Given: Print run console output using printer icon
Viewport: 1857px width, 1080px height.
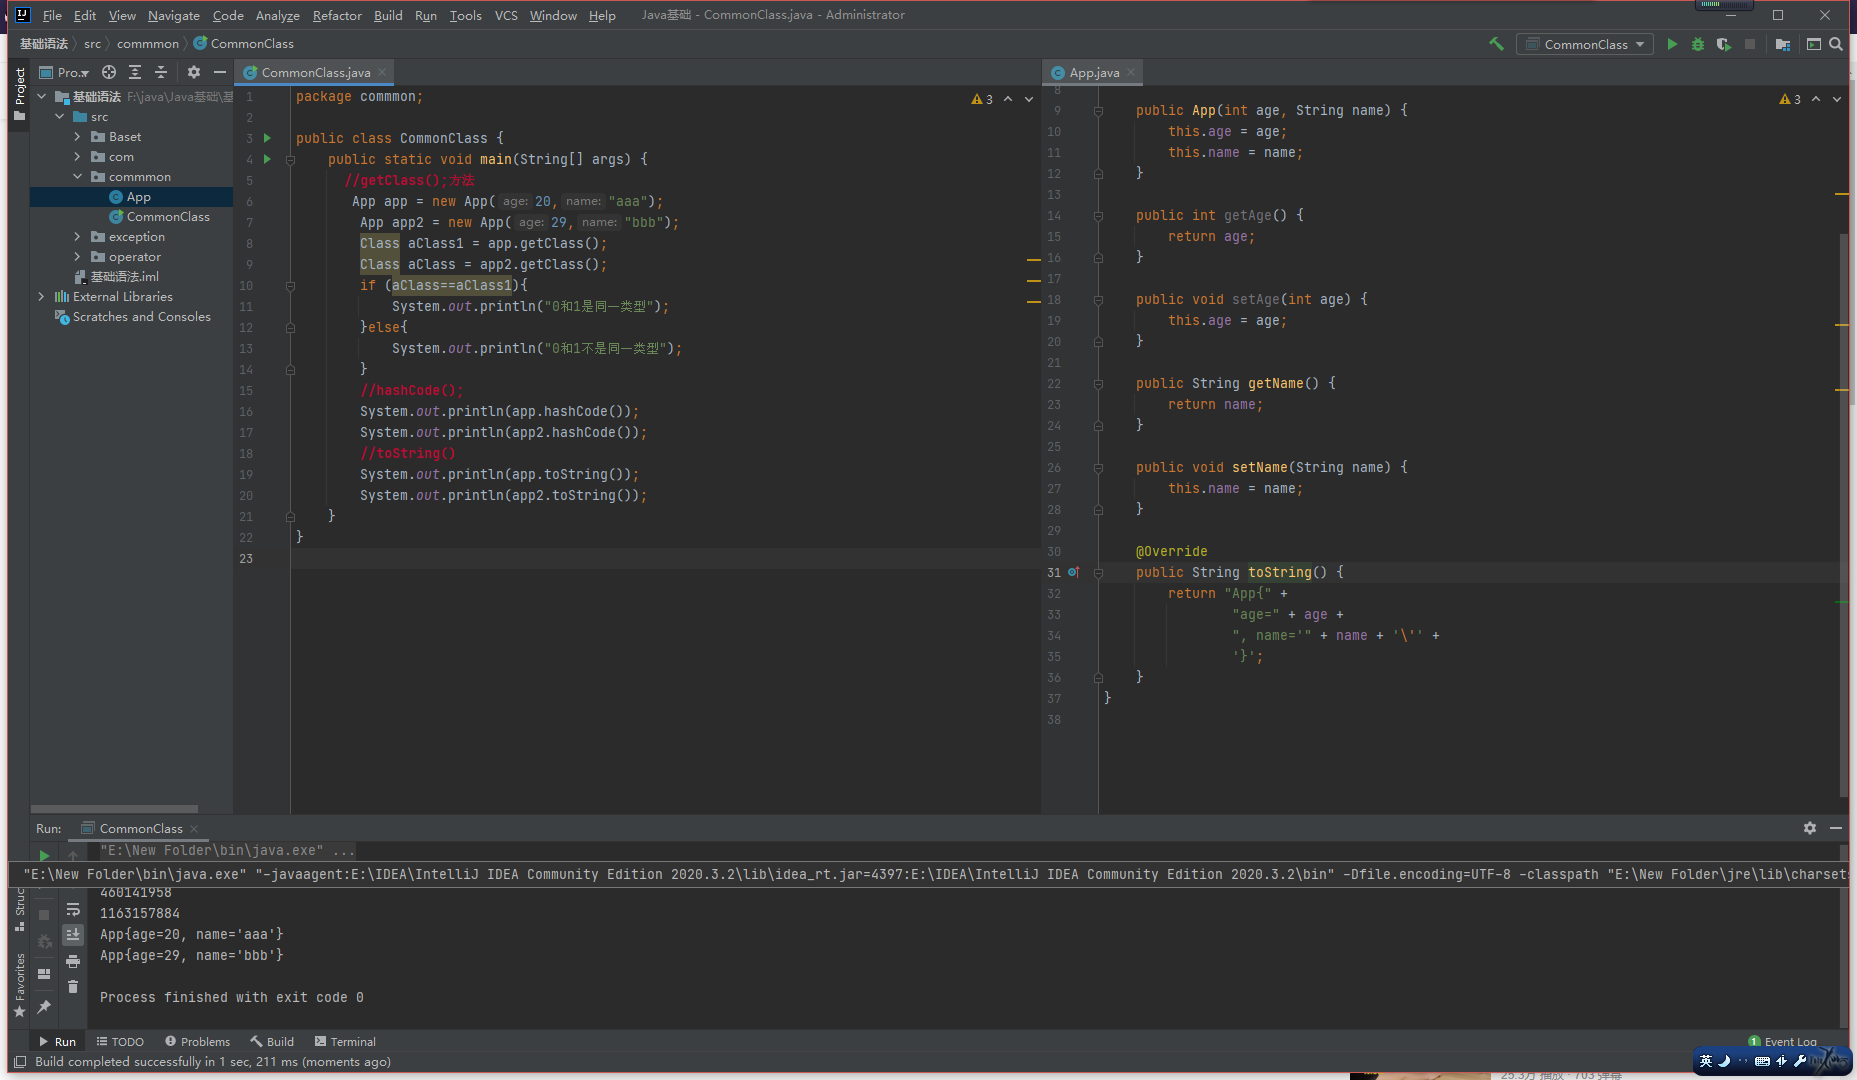Looking at the screenshot, I should (x=73, y=961).
